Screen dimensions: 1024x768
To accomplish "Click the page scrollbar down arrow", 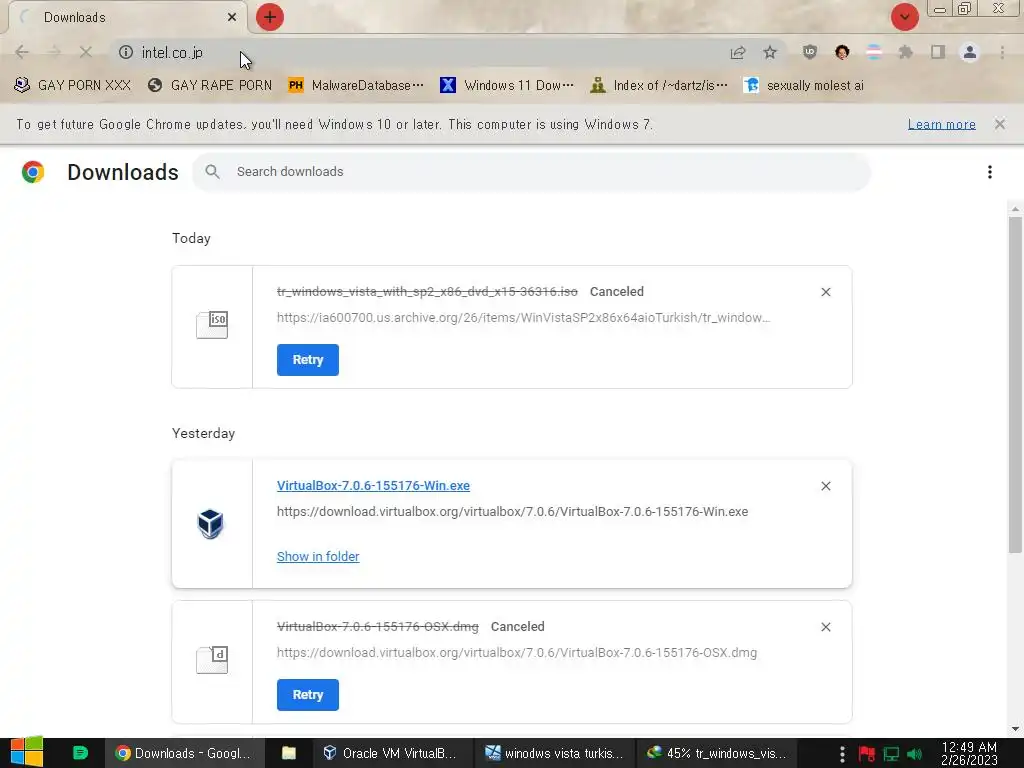I will [1015, 729].
